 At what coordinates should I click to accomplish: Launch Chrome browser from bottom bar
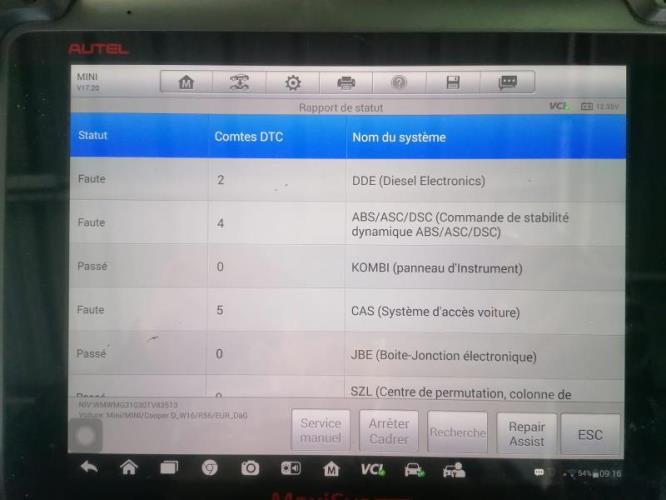point(210,468)
